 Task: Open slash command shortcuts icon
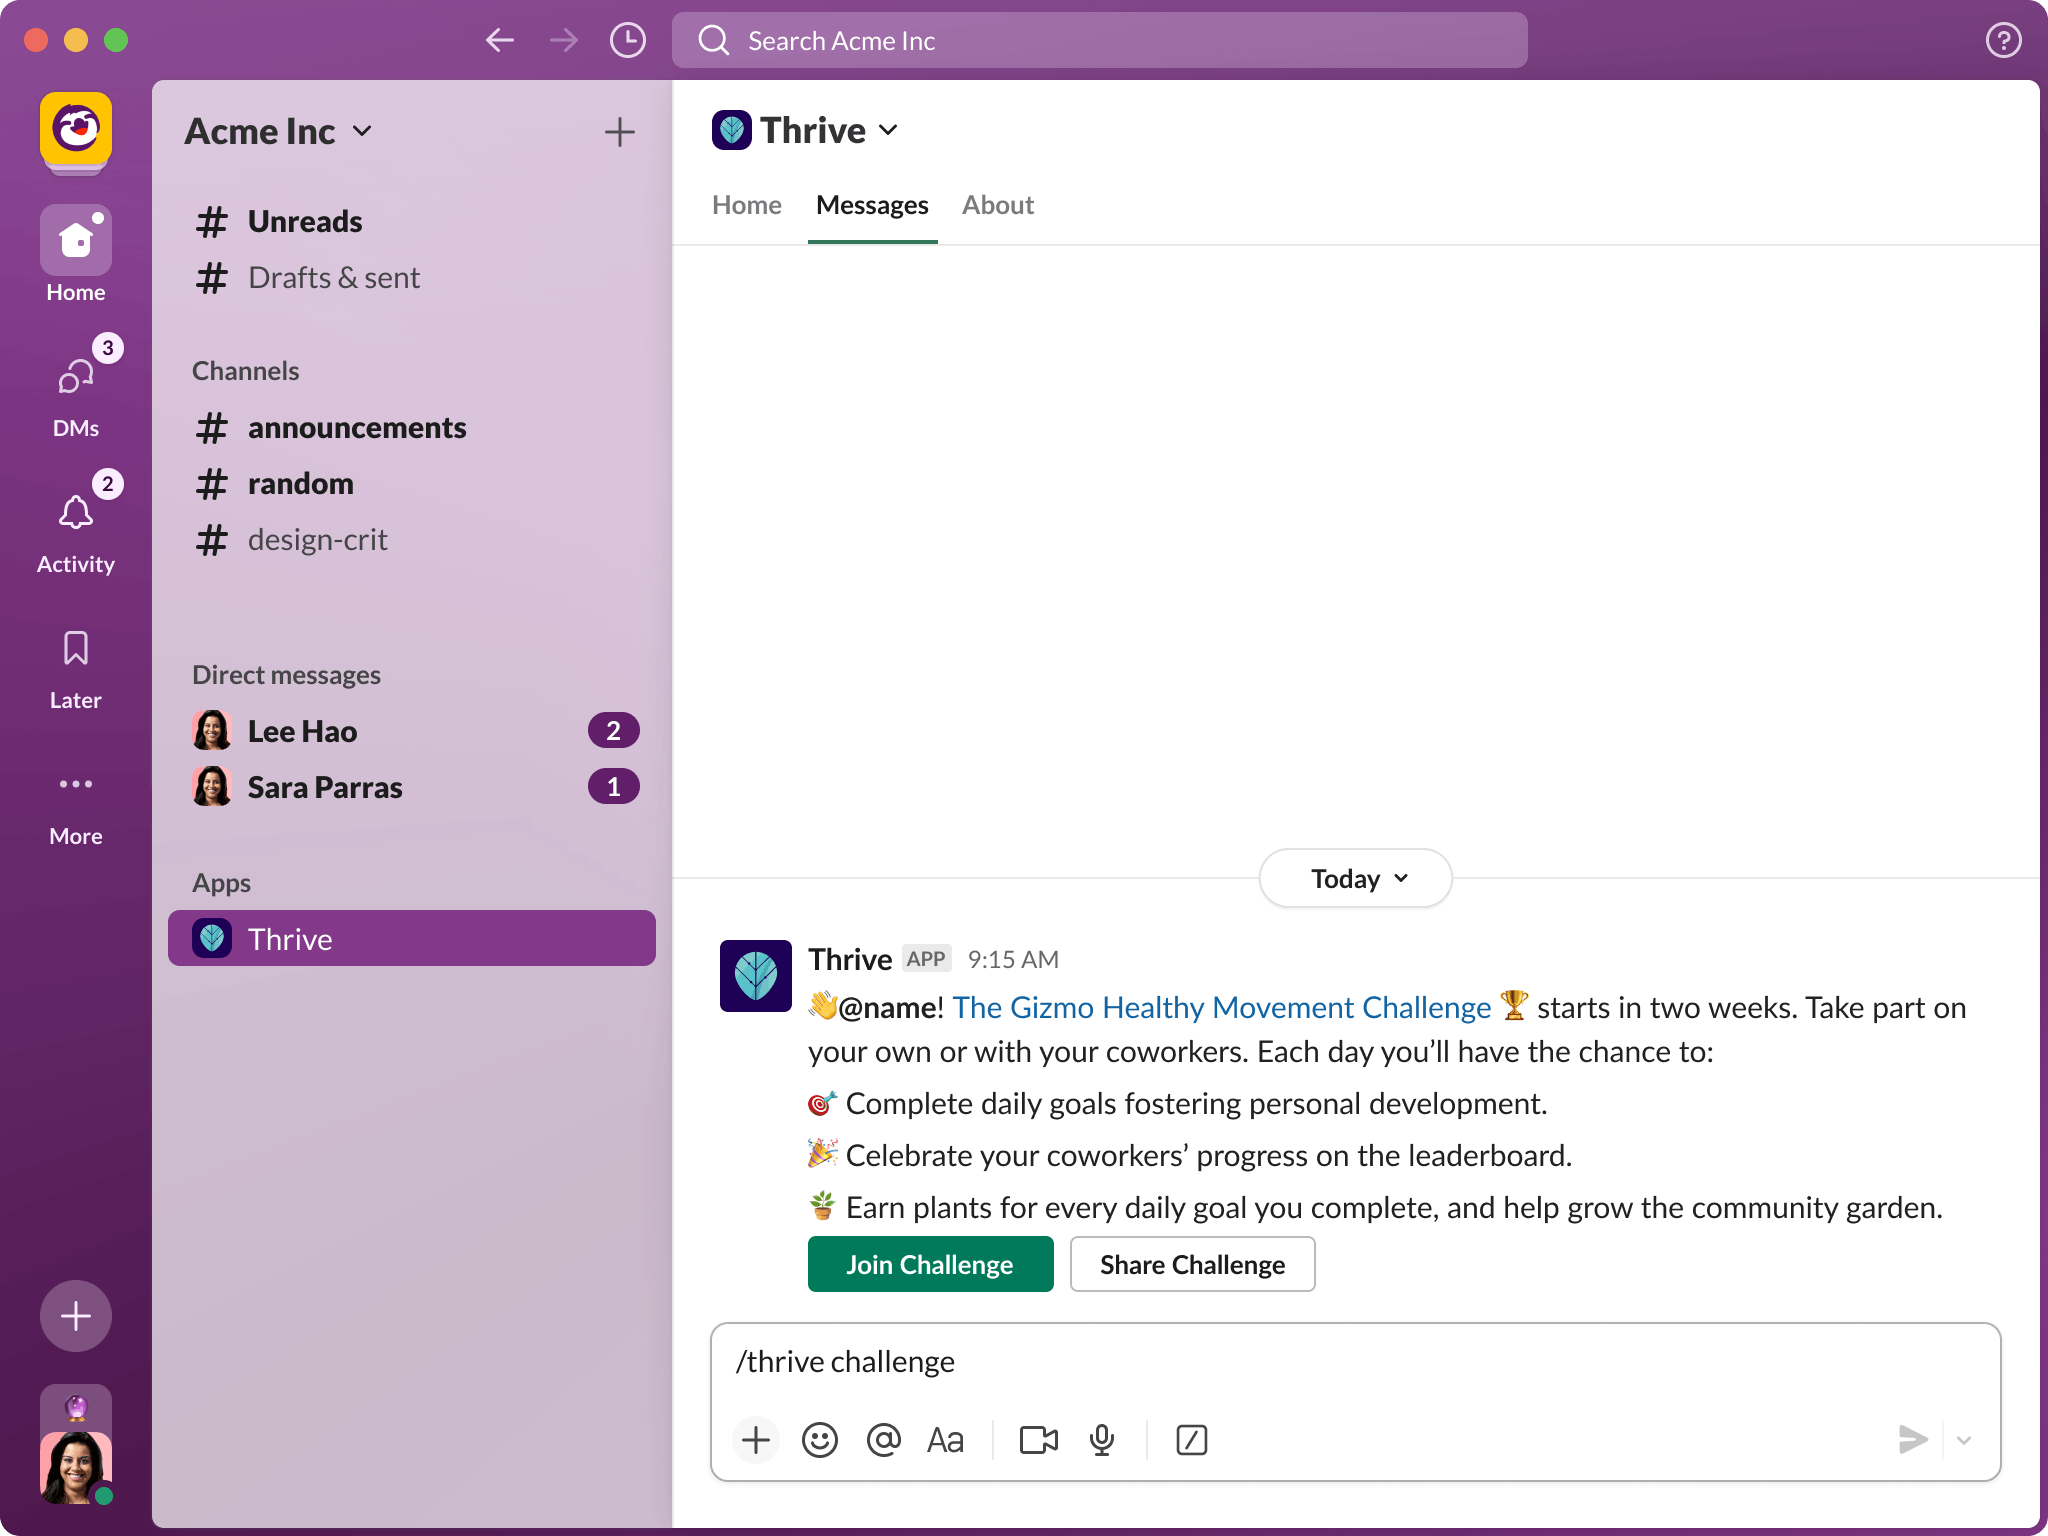point(1192,1440)
